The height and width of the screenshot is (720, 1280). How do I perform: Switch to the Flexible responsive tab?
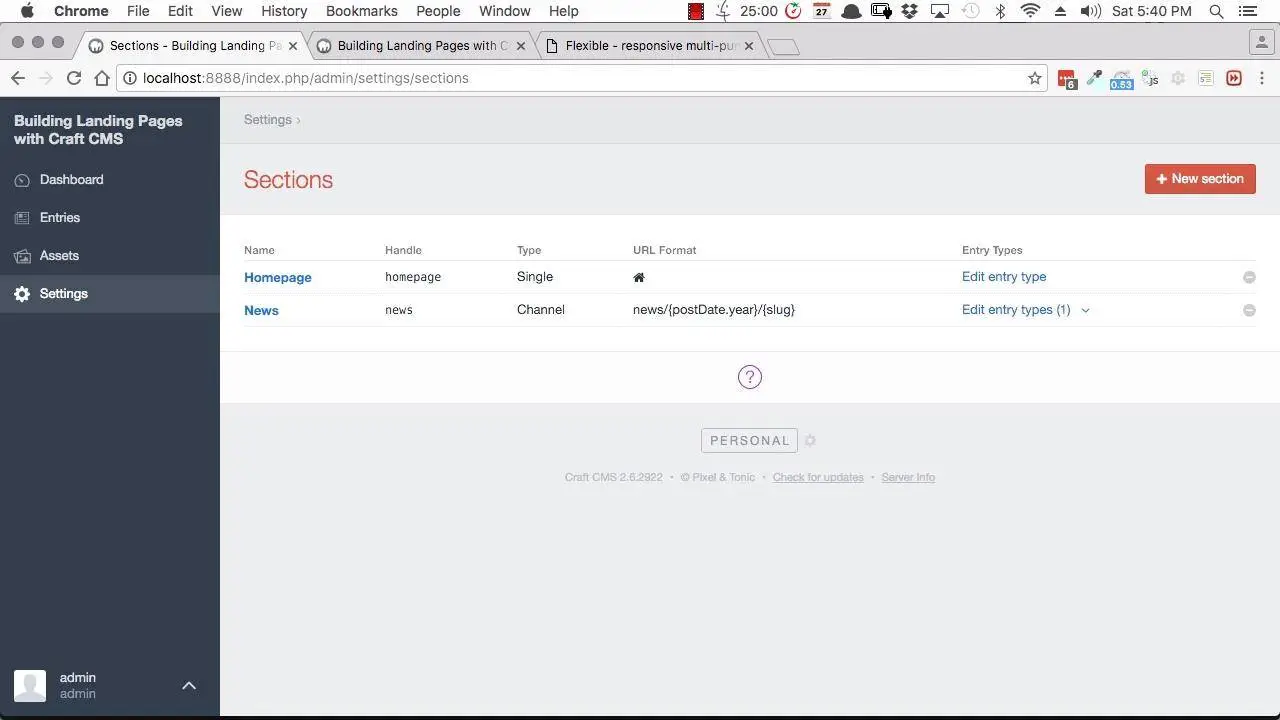pyautogui.click(x=650, y=46)
